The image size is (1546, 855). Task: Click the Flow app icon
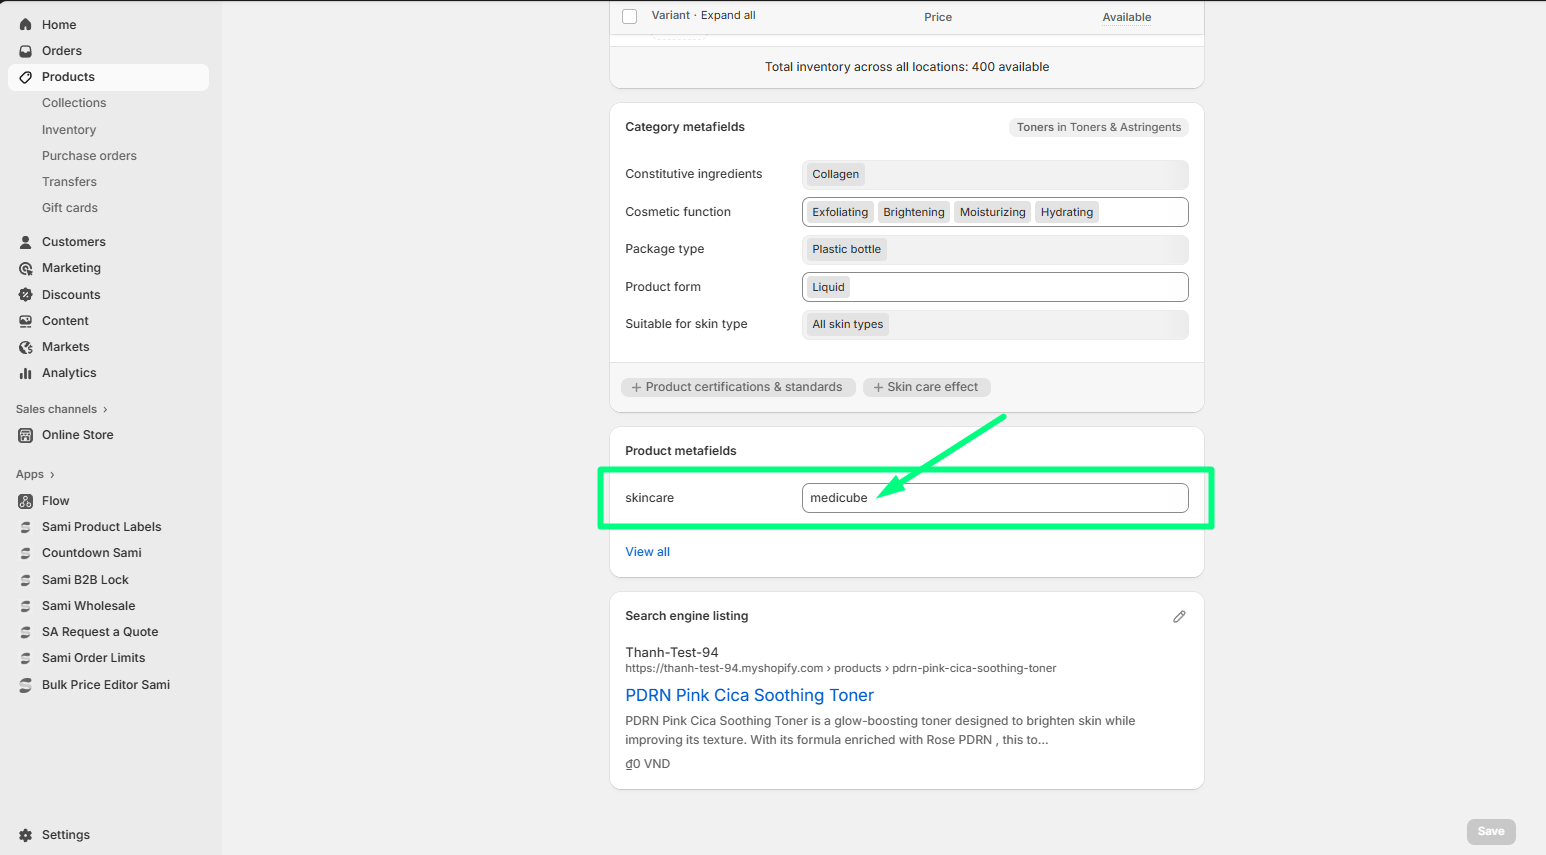click(26, 501)
